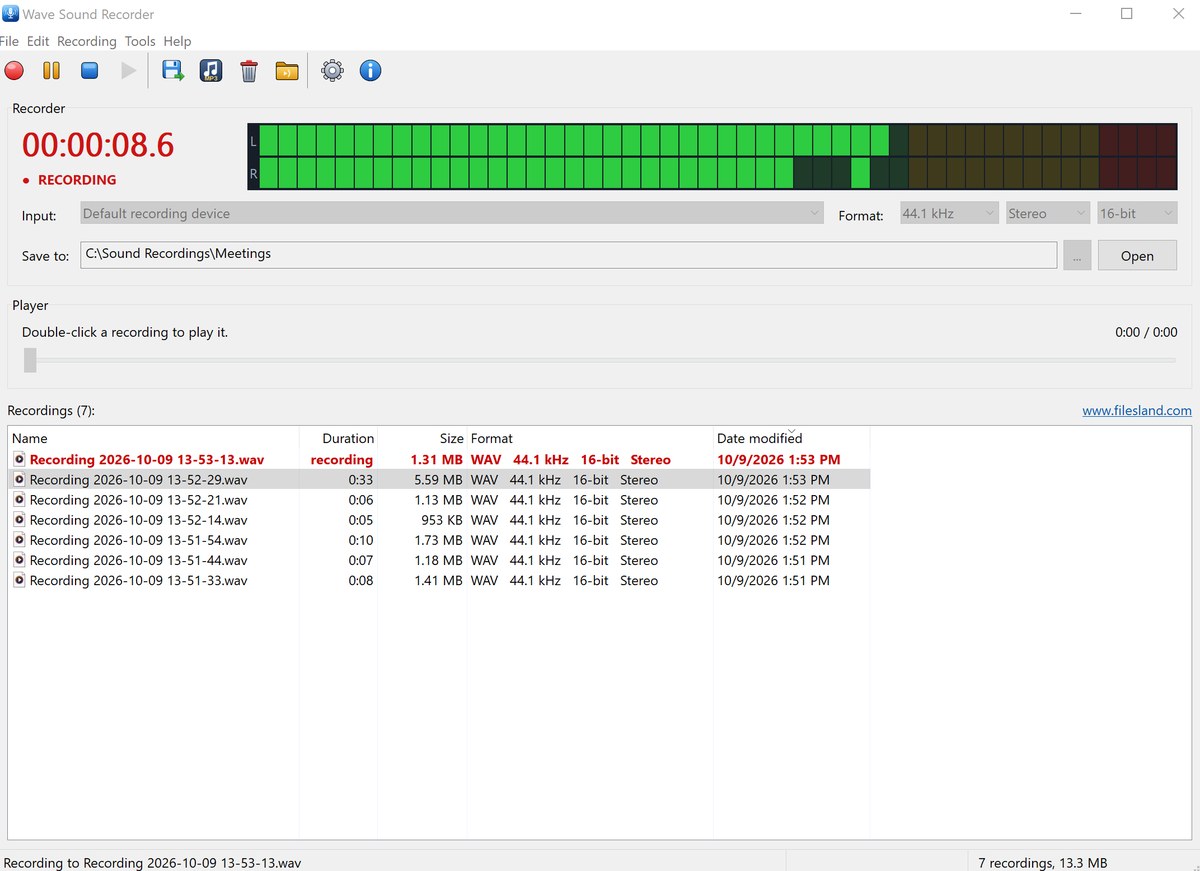Click the 1.41 MB size cell
The width and height of the screenshot is (1200, 871).
tap(438, 580)
